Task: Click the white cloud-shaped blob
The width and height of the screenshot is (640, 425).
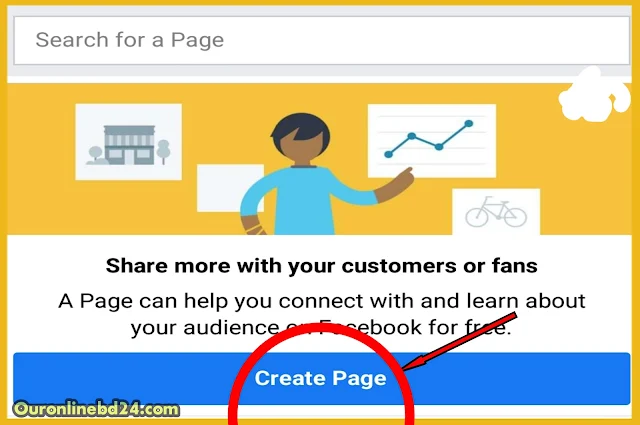Action: pos(594,96)
